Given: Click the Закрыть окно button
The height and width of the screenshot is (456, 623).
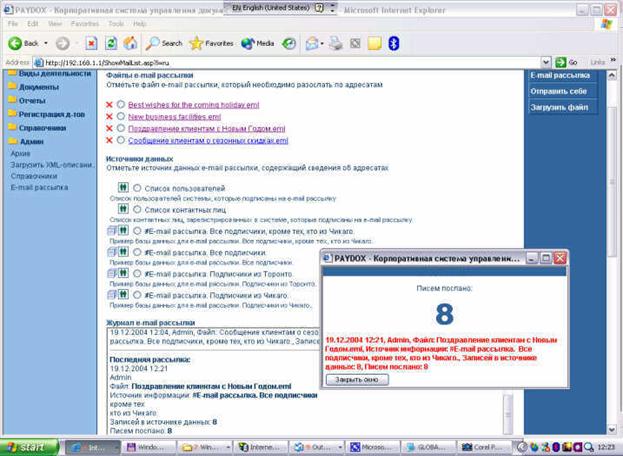Looking at the screenshot, I should tap(357, 379).
